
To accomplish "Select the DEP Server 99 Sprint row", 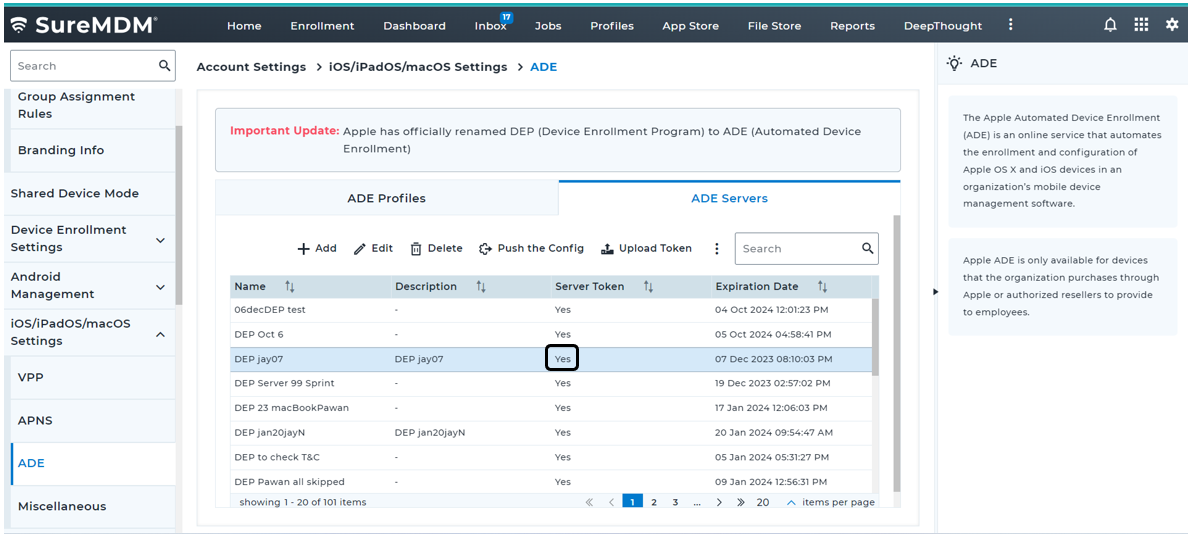I will [551, 383].
